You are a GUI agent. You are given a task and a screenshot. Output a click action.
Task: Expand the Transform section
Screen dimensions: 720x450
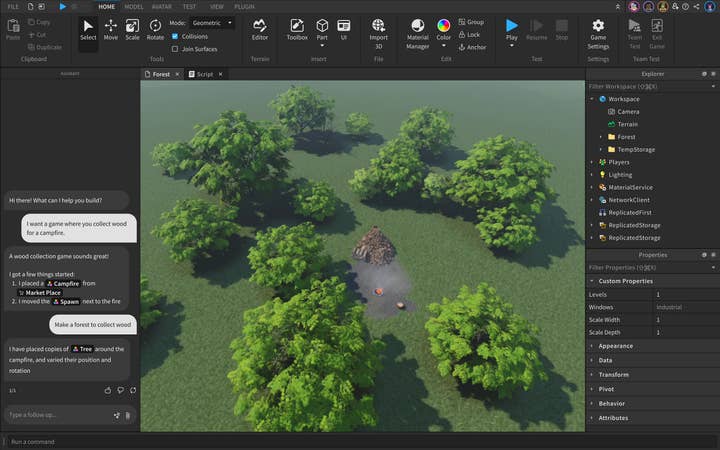click(x=592, y=374)
